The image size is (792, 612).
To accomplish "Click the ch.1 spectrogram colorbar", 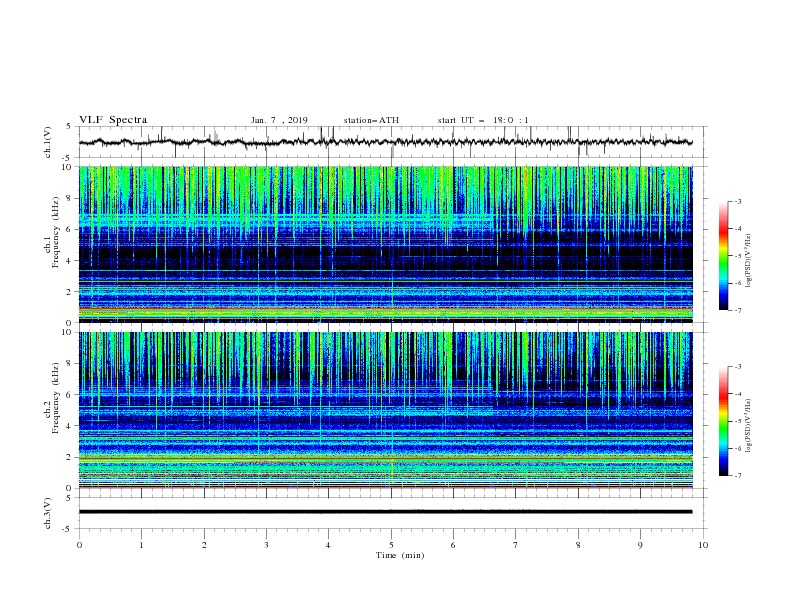I will (723, 256).
